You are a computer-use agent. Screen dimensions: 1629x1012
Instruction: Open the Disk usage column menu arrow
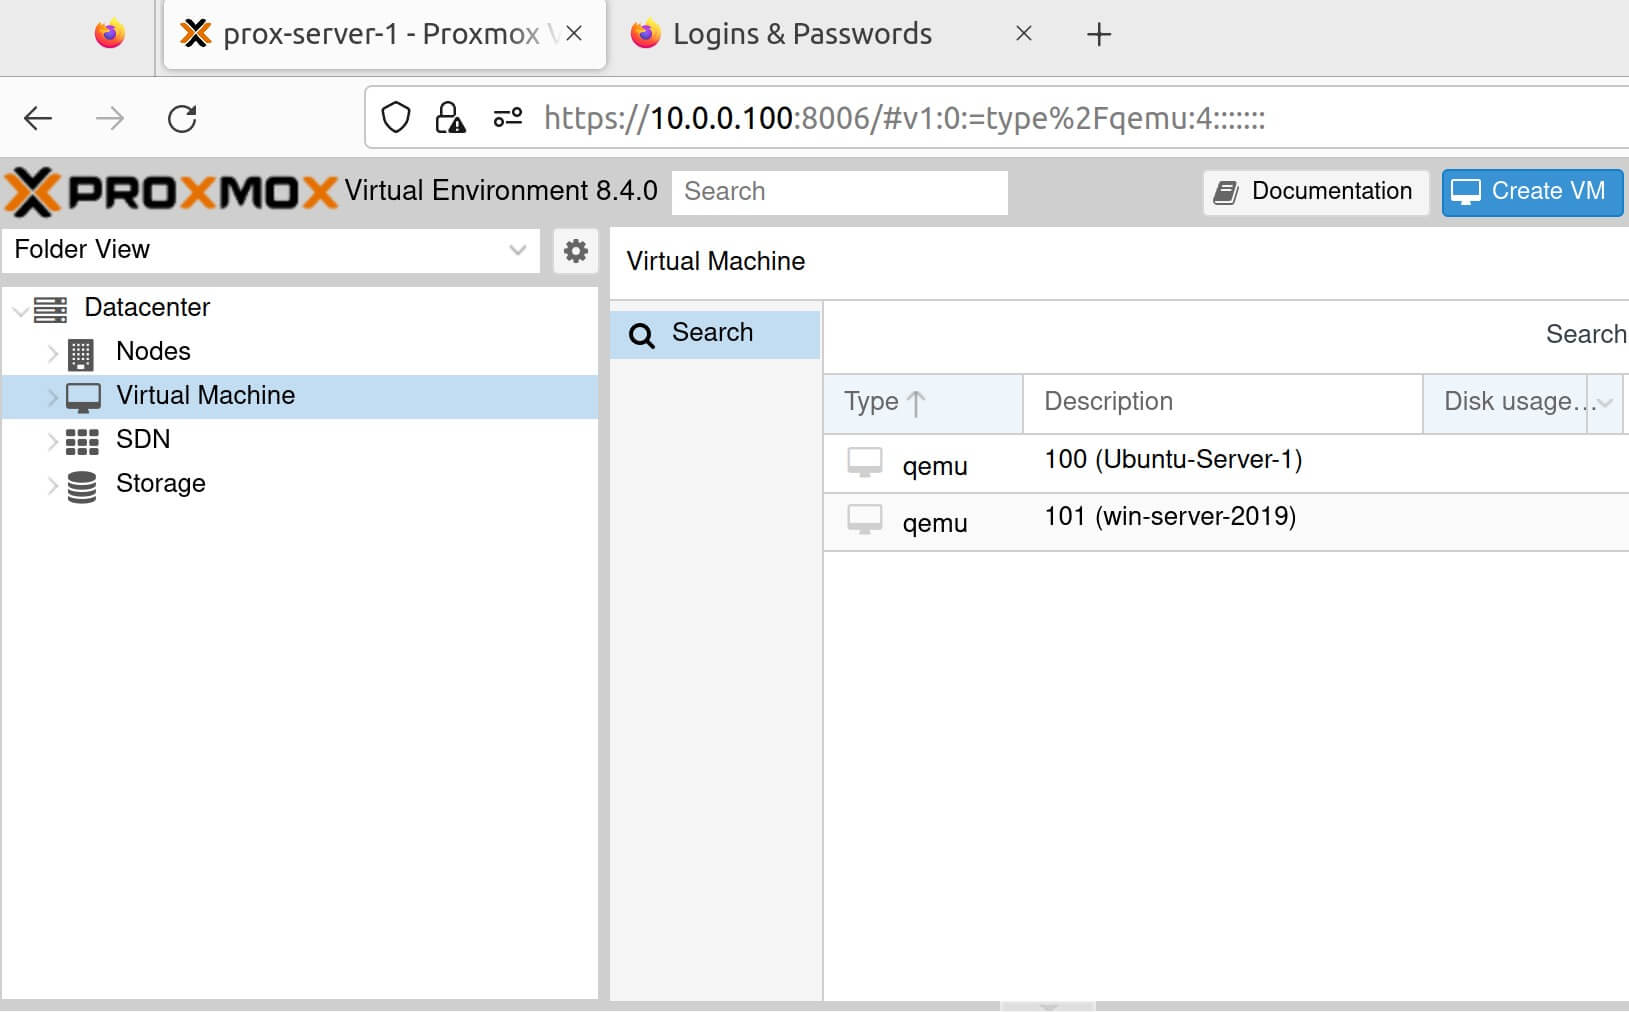1605,403
